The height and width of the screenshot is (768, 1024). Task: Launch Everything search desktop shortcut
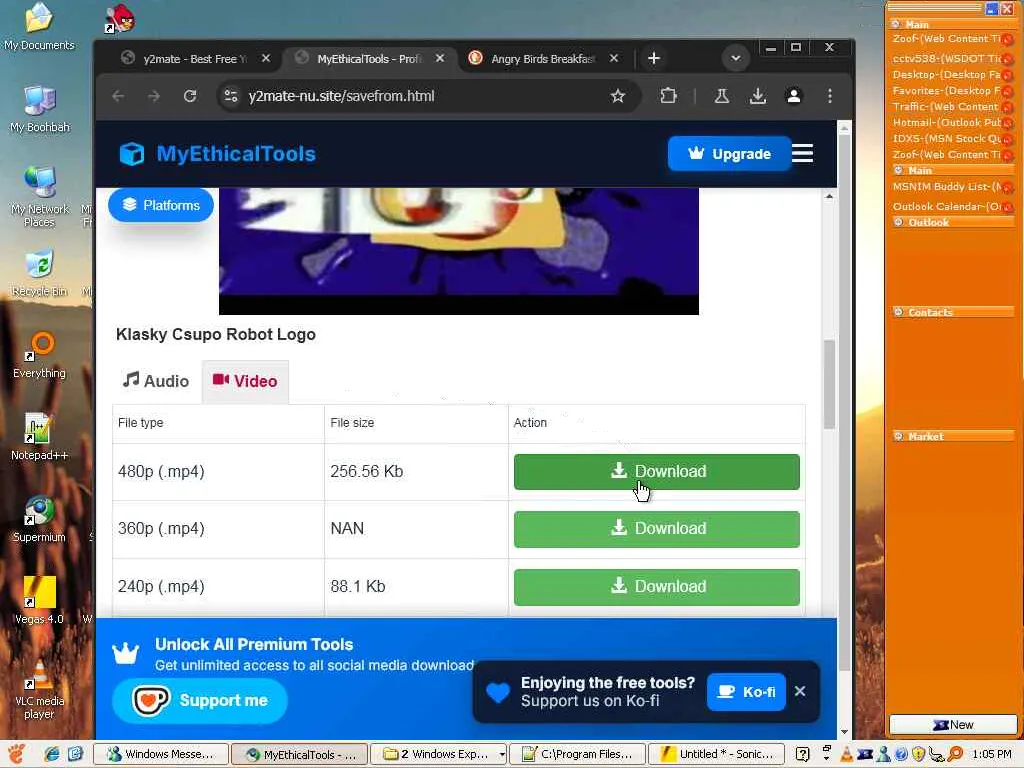[39, 355]
